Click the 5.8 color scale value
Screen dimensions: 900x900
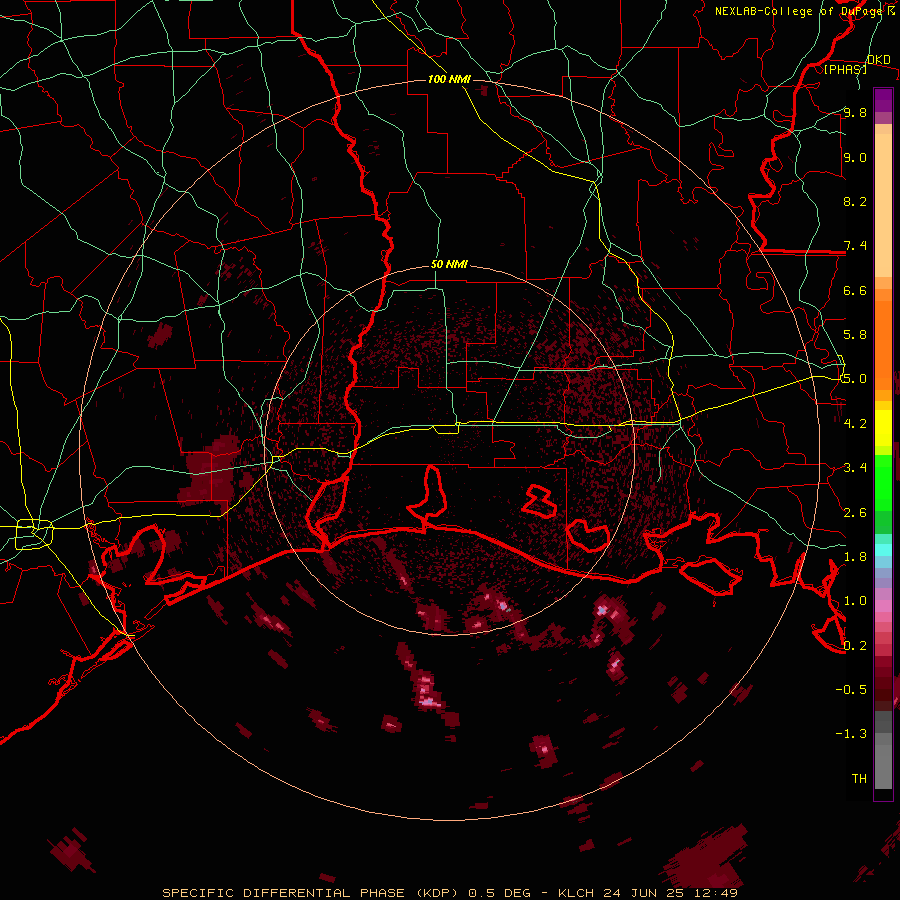(x=855, y=335)
